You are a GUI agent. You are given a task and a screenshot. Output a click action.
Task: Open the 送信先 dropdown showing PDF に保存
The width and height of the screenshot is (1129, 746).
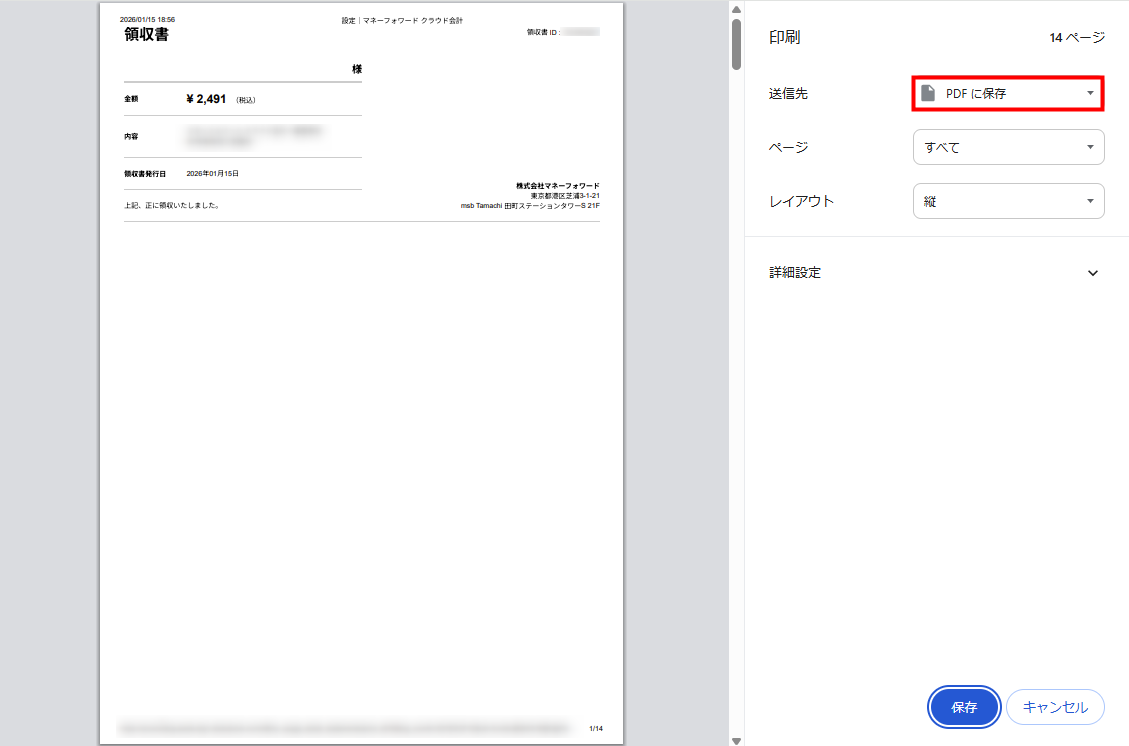point(1008,93)
